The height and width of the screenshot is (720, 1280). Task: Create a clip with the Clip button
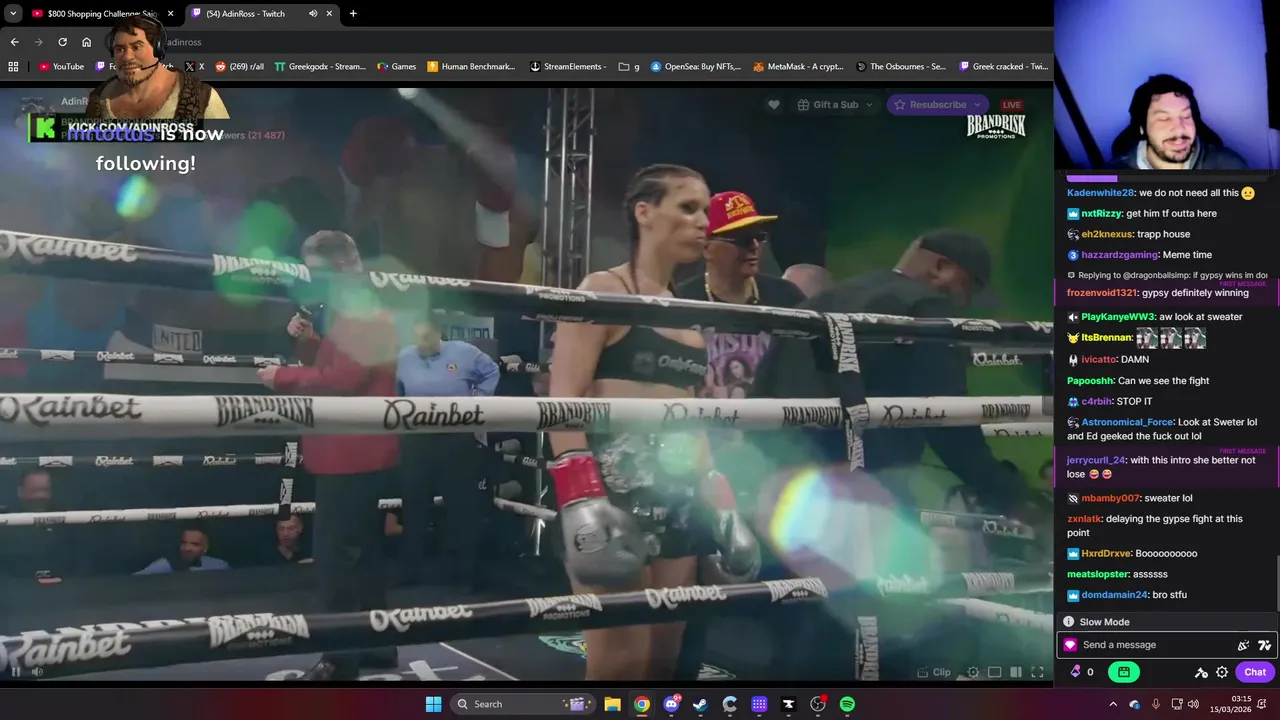pos(935,672)
